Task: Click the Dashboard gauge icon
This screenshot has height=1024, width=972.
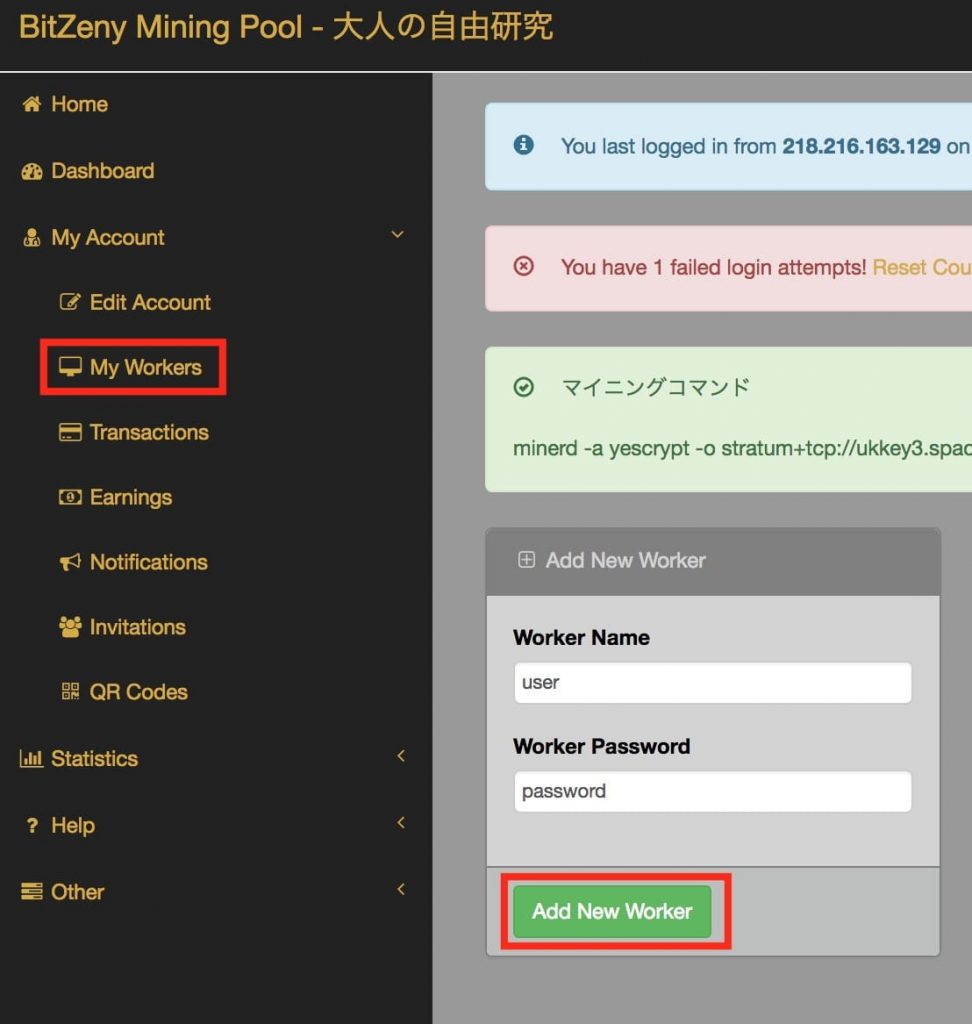Action: [31, 171]
